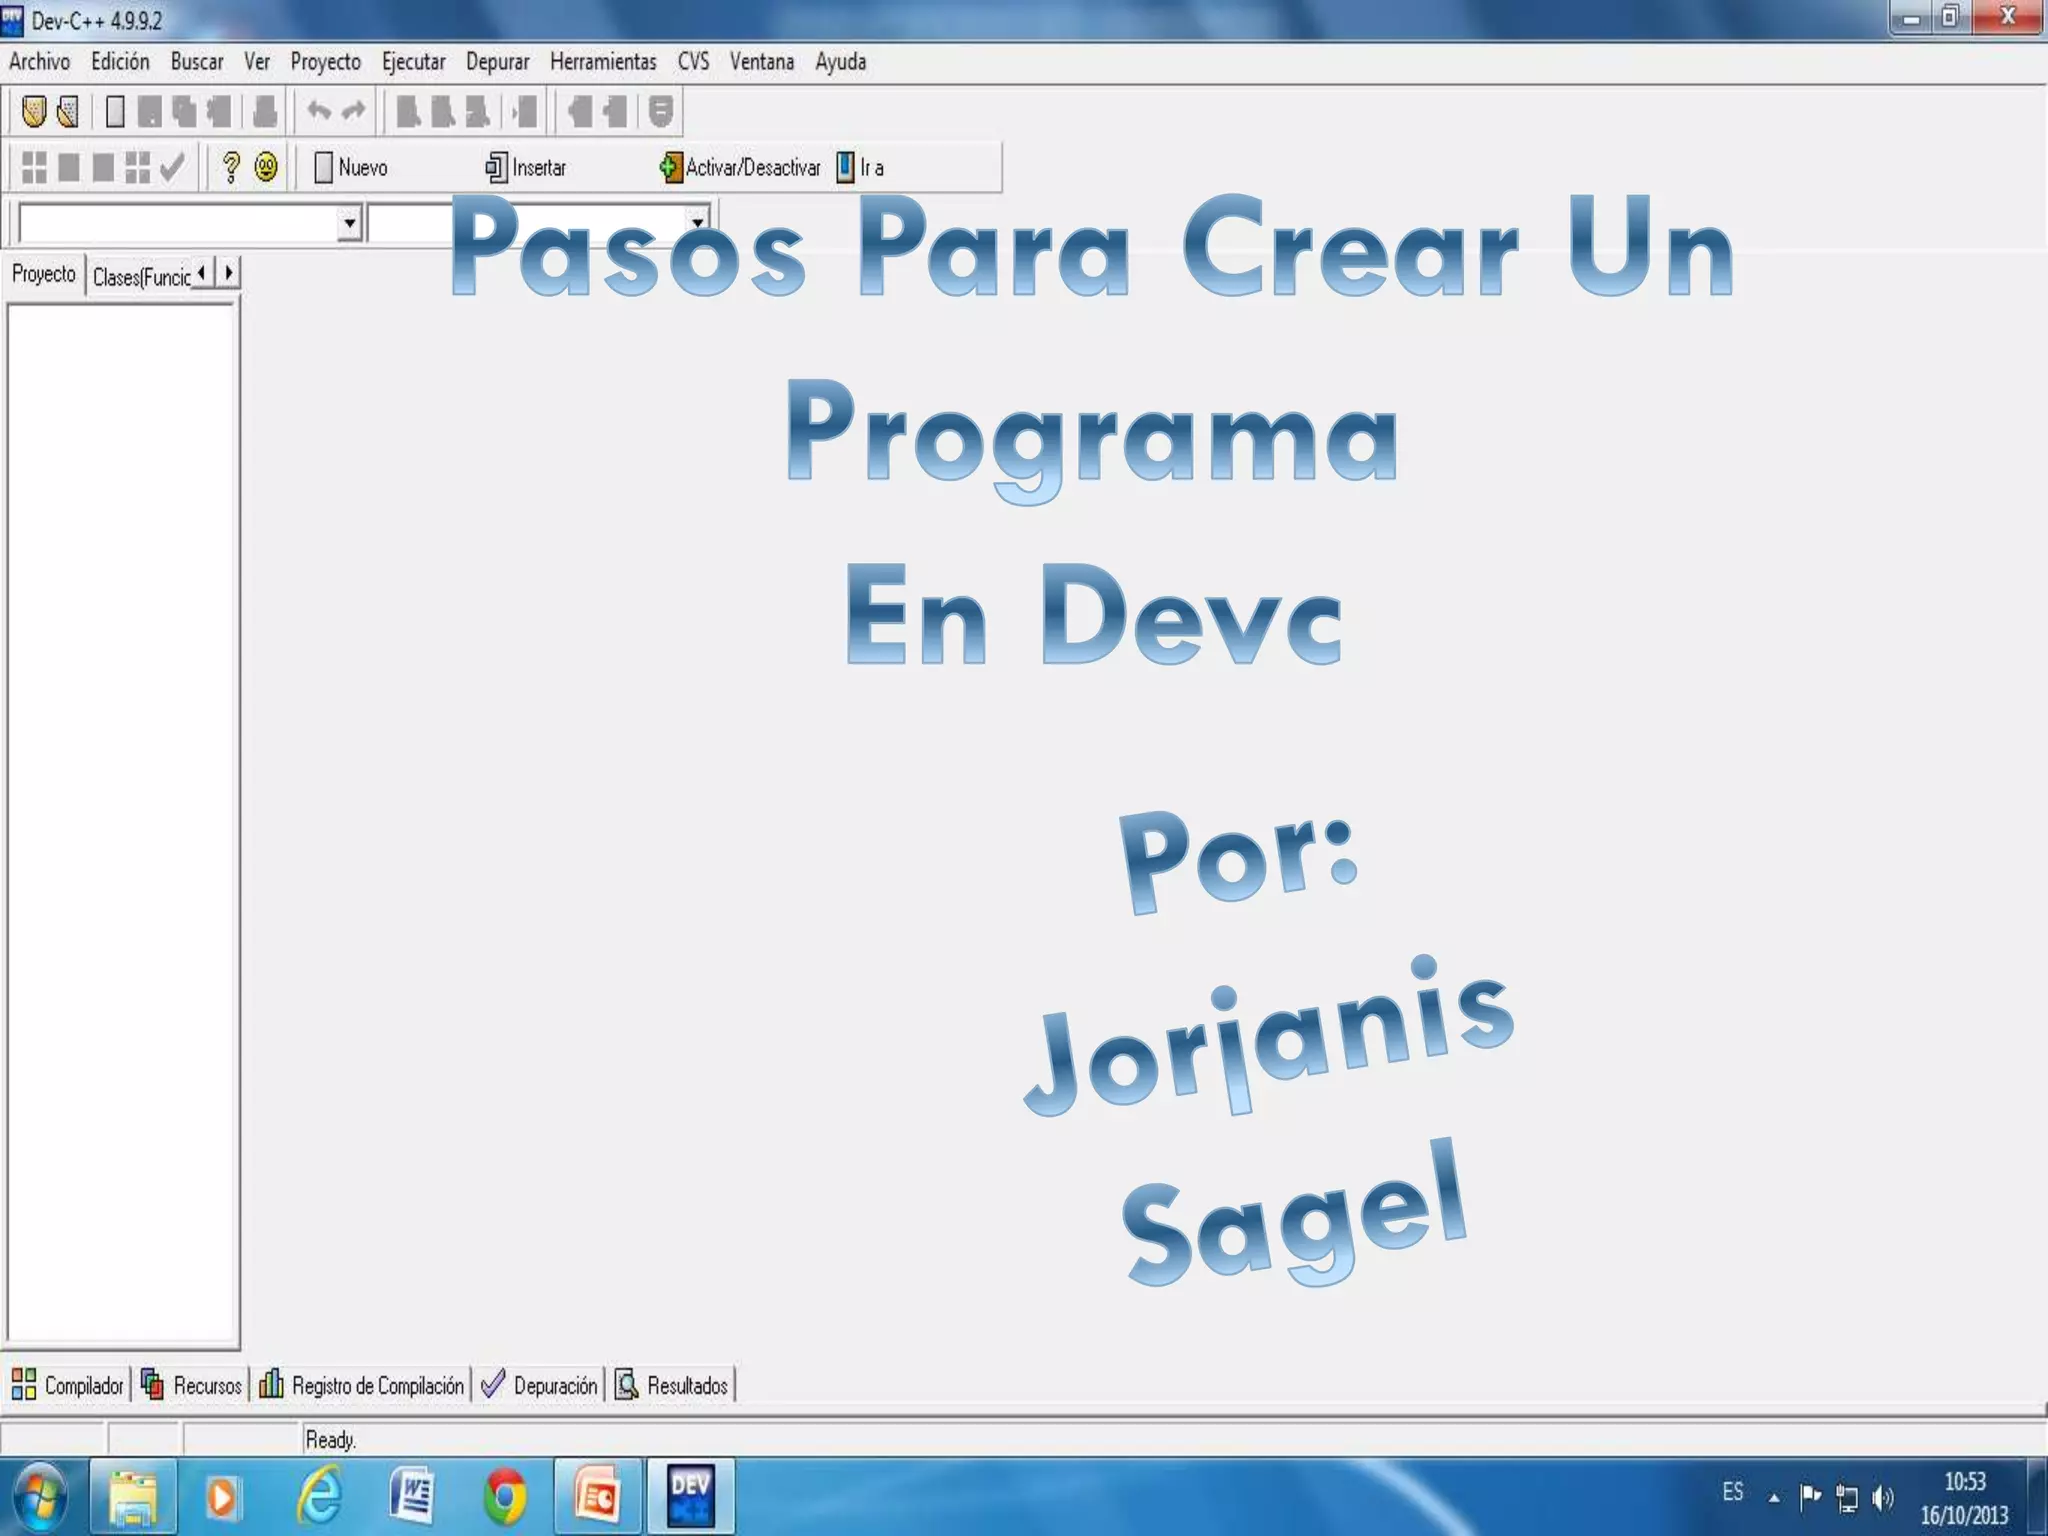Click the Print icon in toolbar
The height and width of the screenshot is (1536, 2048).
[264, 111]
